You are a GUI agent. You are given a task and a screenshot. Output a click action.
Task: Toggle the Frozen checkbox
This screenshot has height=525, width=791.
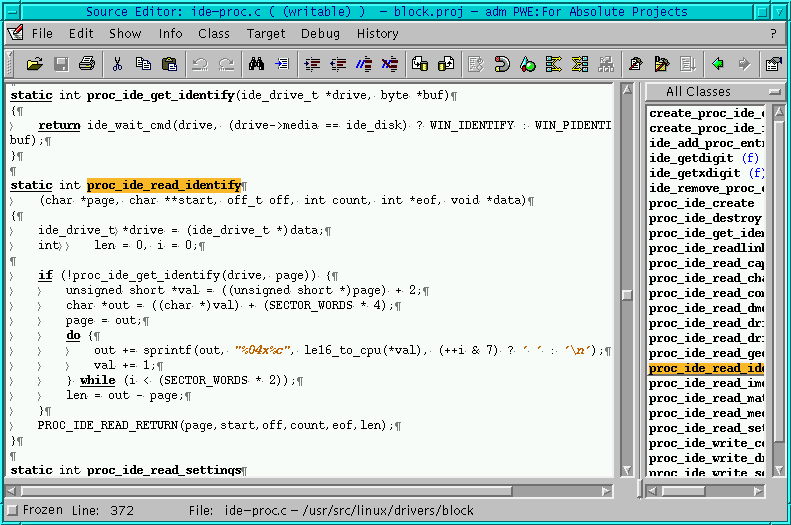tap(12, 510)
